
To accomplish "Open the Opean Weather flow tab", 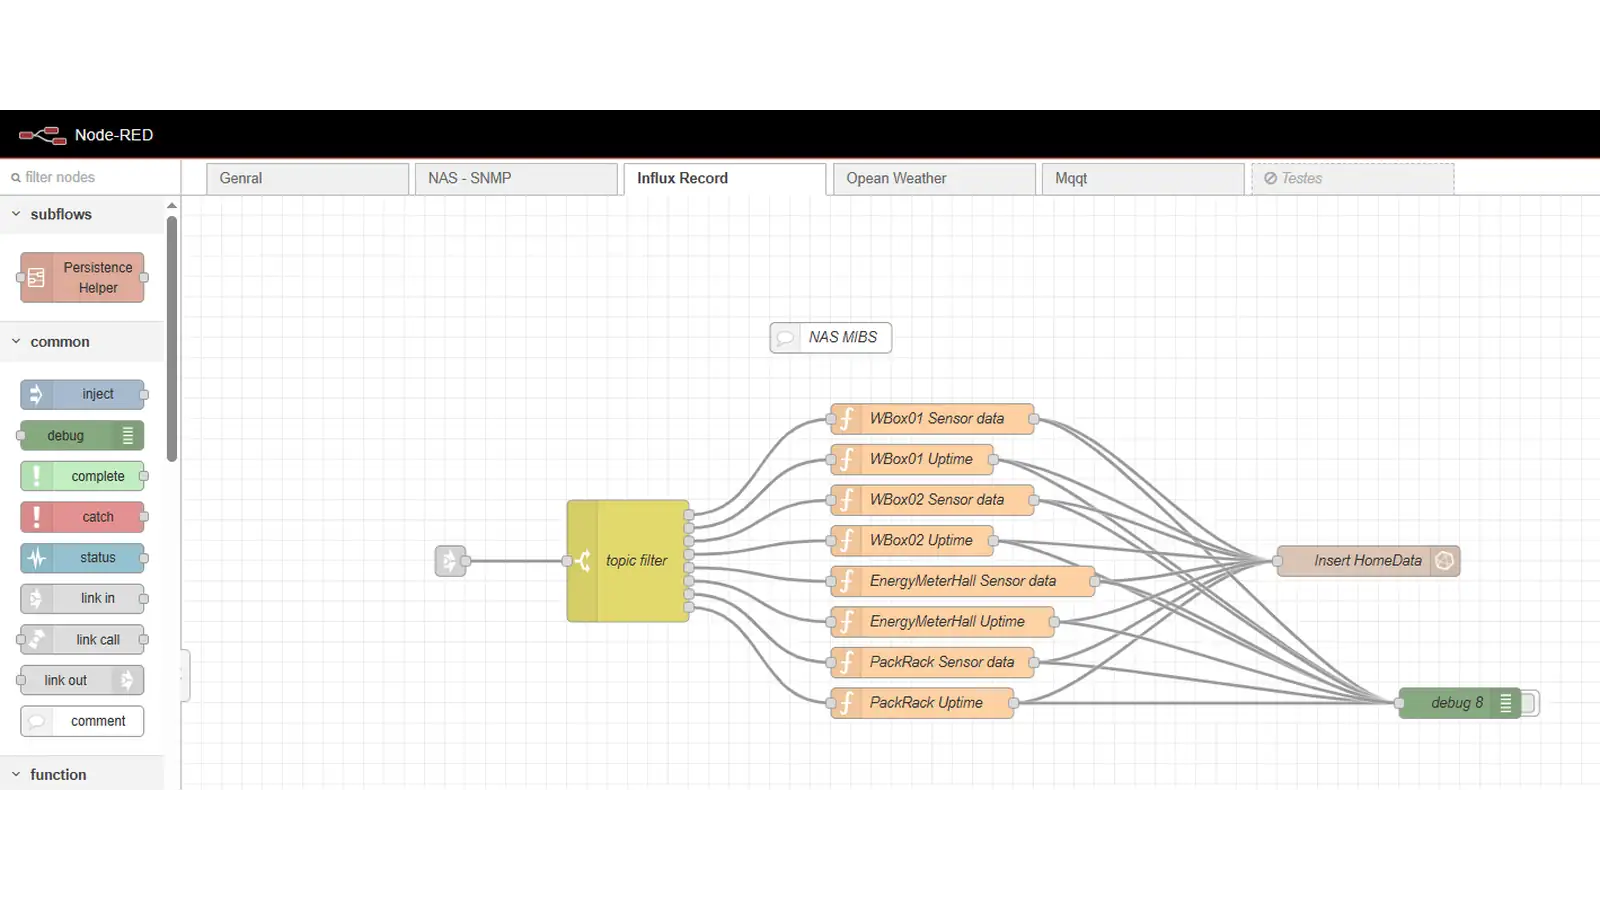I will (x=932, y=178).
